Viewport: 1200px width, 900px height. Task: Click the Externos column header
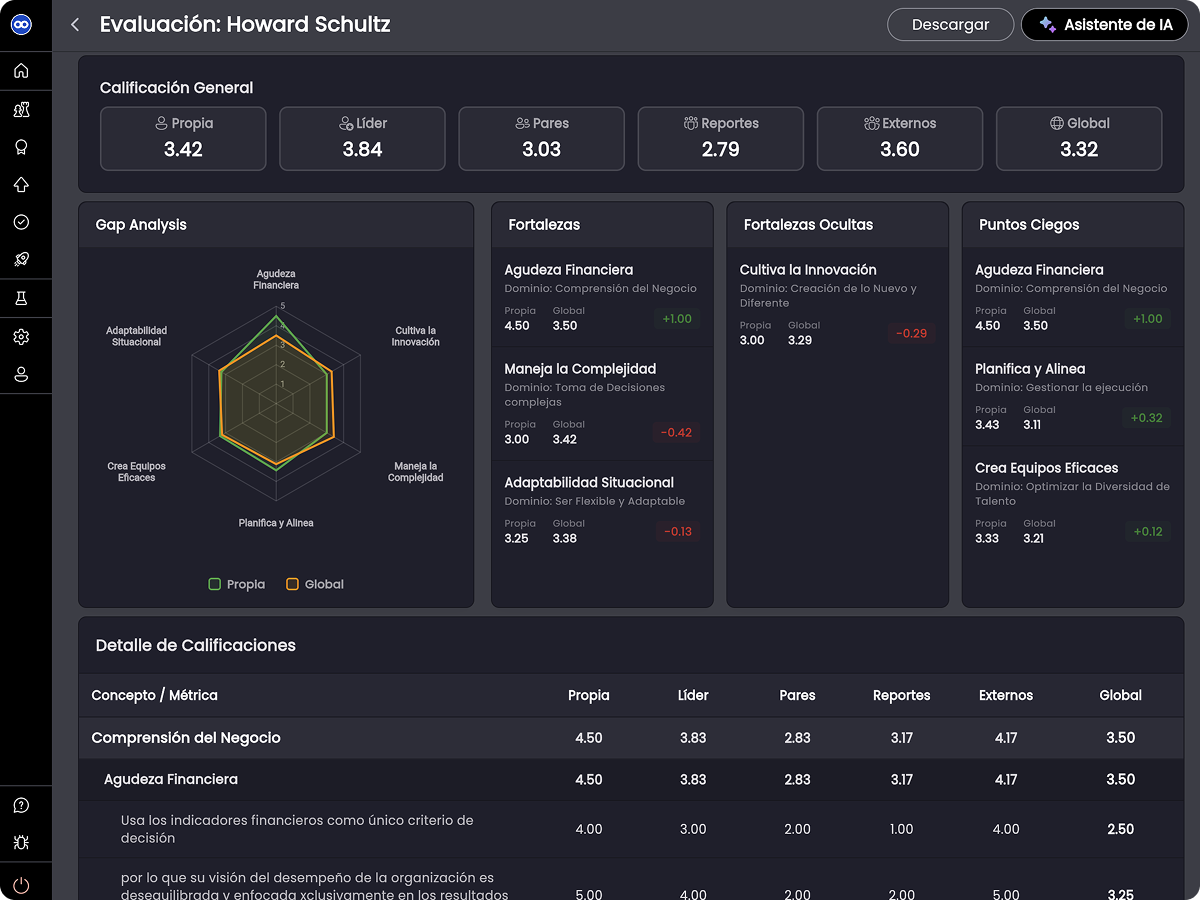[x=1005, y=695]
